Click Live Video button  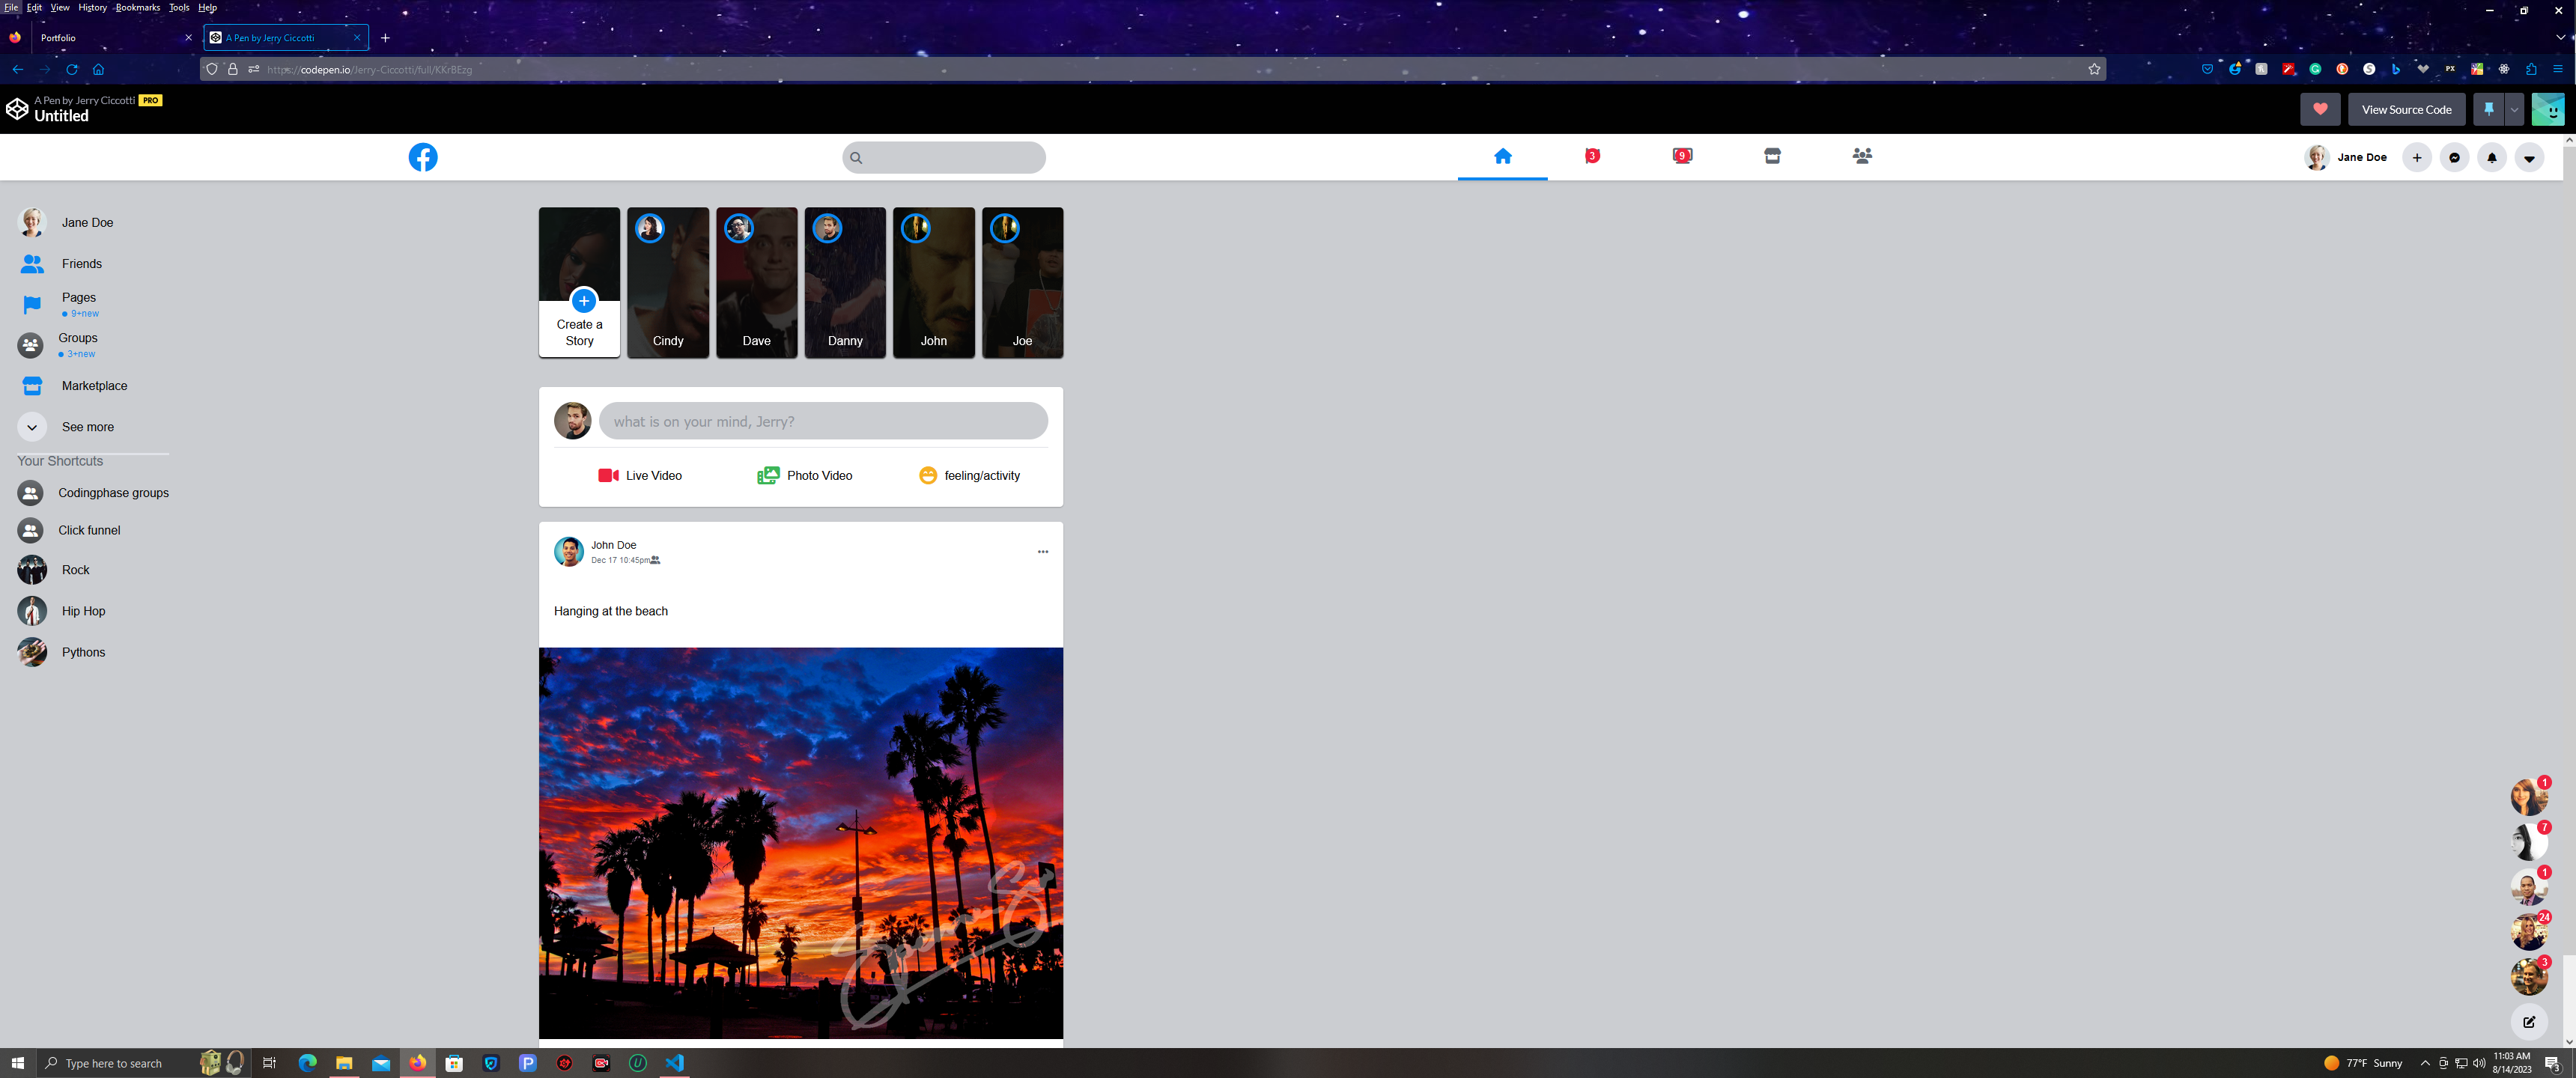coord(640,476)
